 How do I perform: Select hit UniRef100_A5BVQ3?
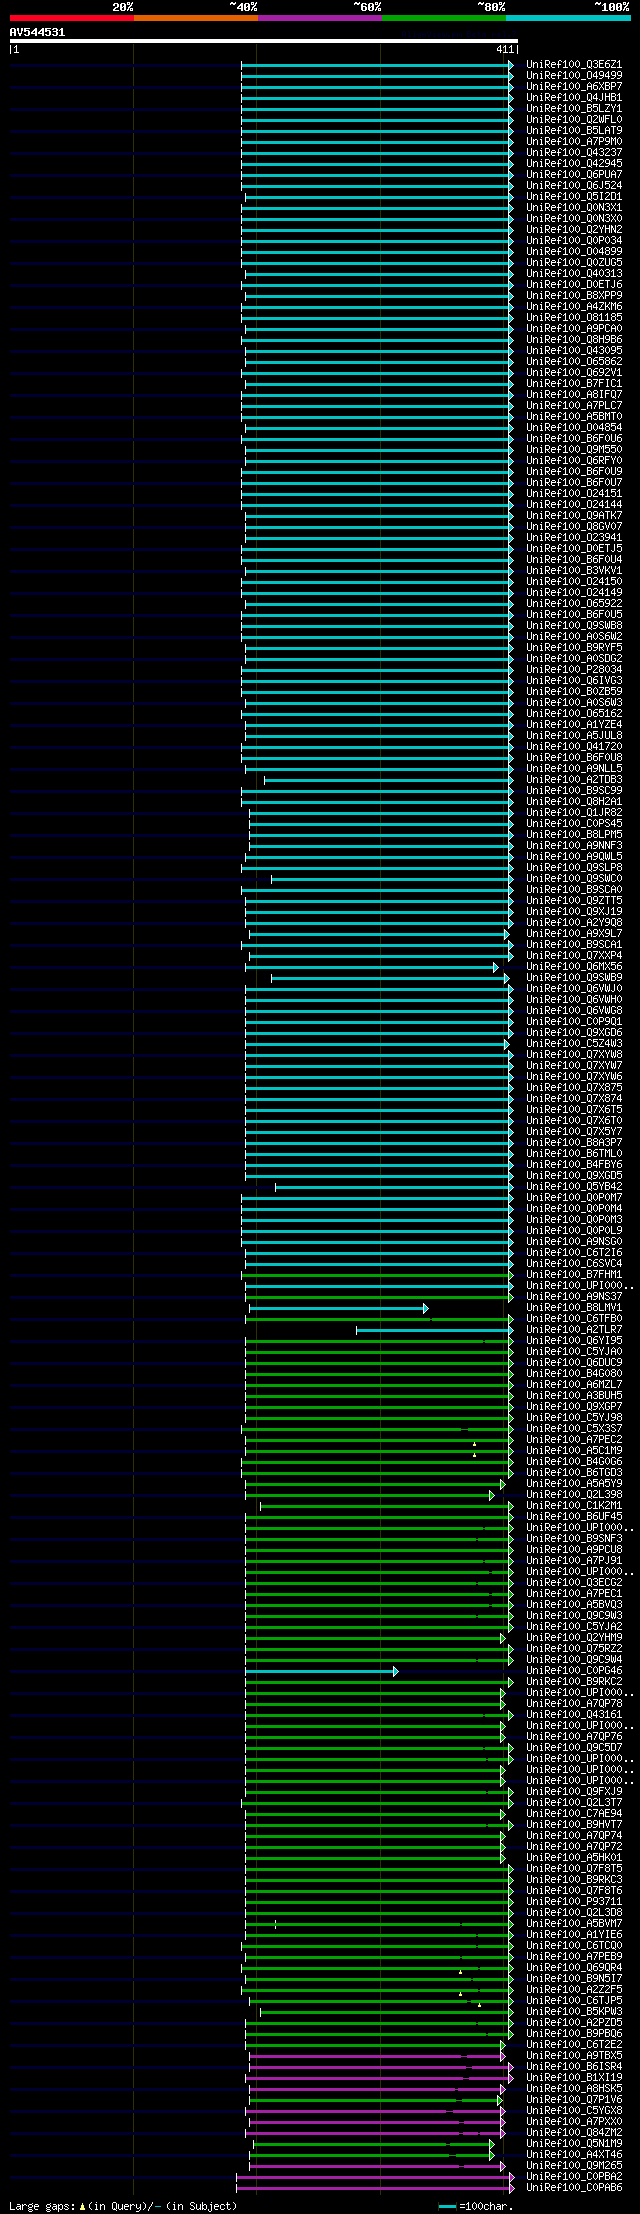tap(574, 1605)
